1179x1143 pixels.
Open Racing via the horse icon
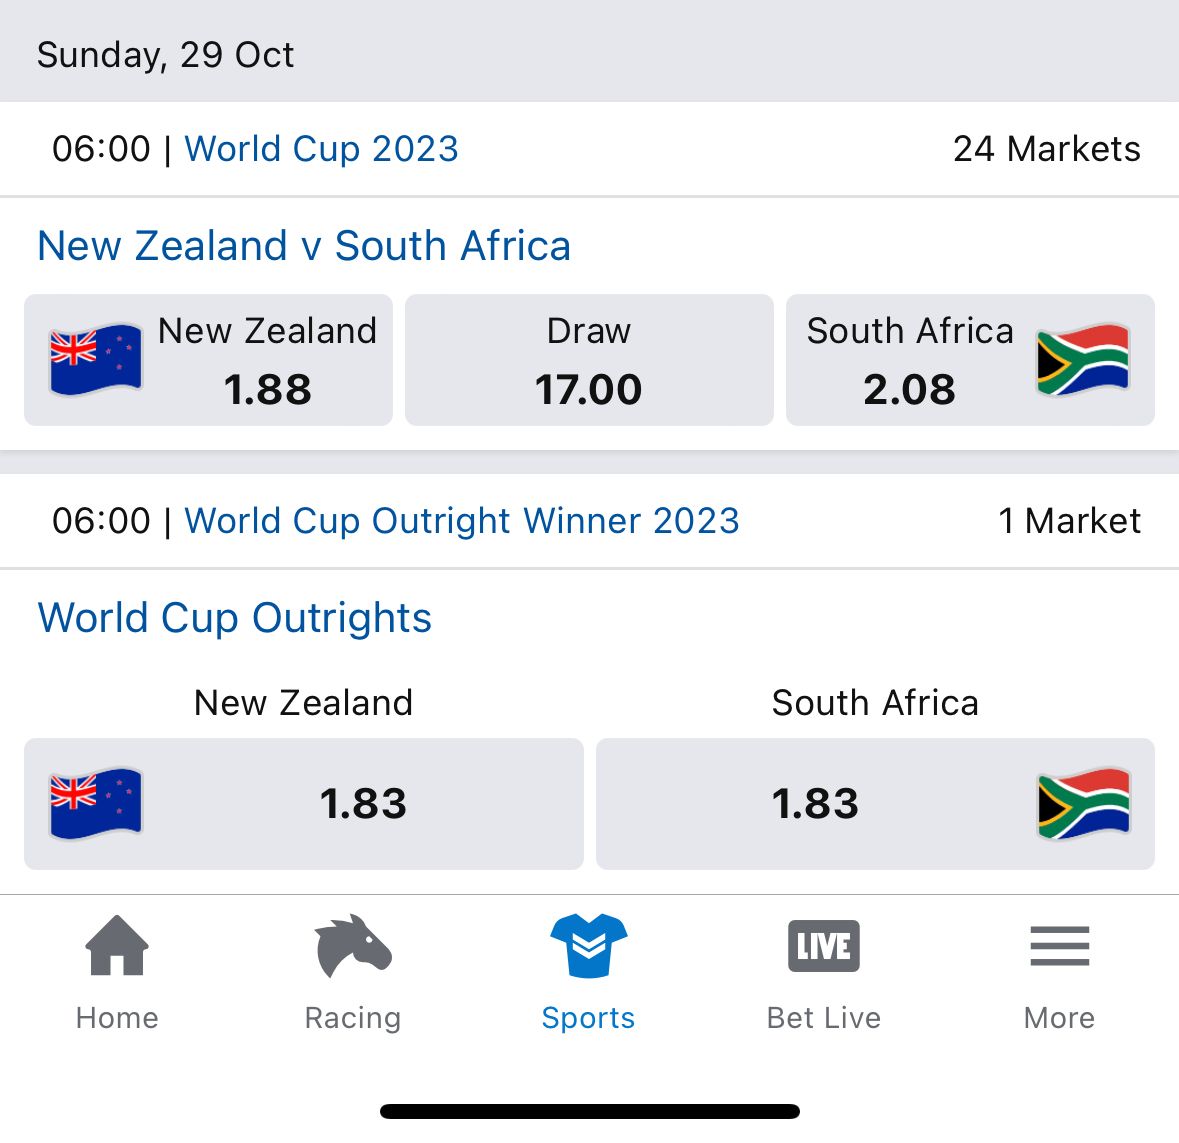(x=353, y=945)
